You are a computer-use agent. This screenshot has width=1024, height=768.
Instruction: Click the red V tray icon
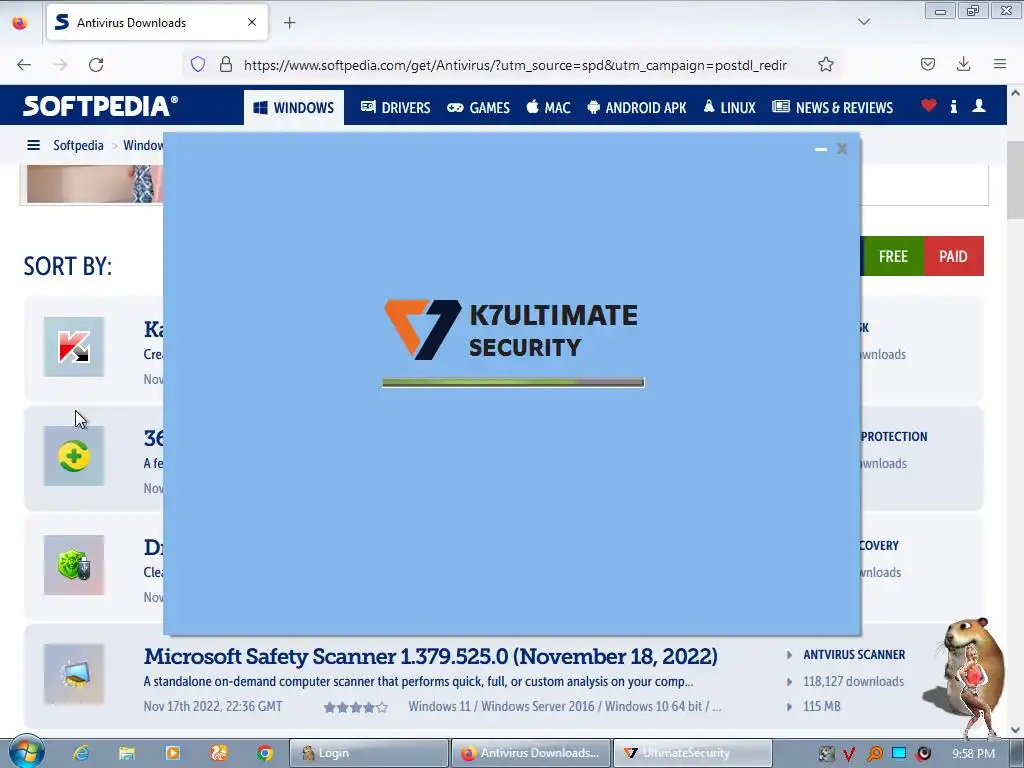pos(849,754)
